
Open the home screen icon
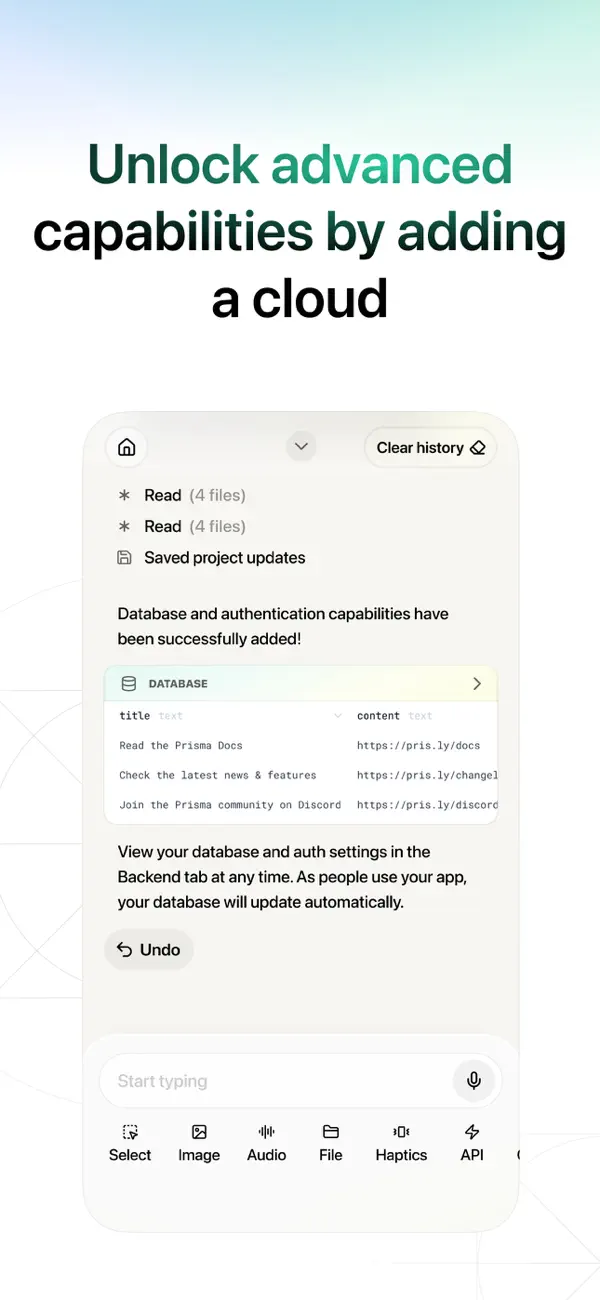[x=126, y=447]
